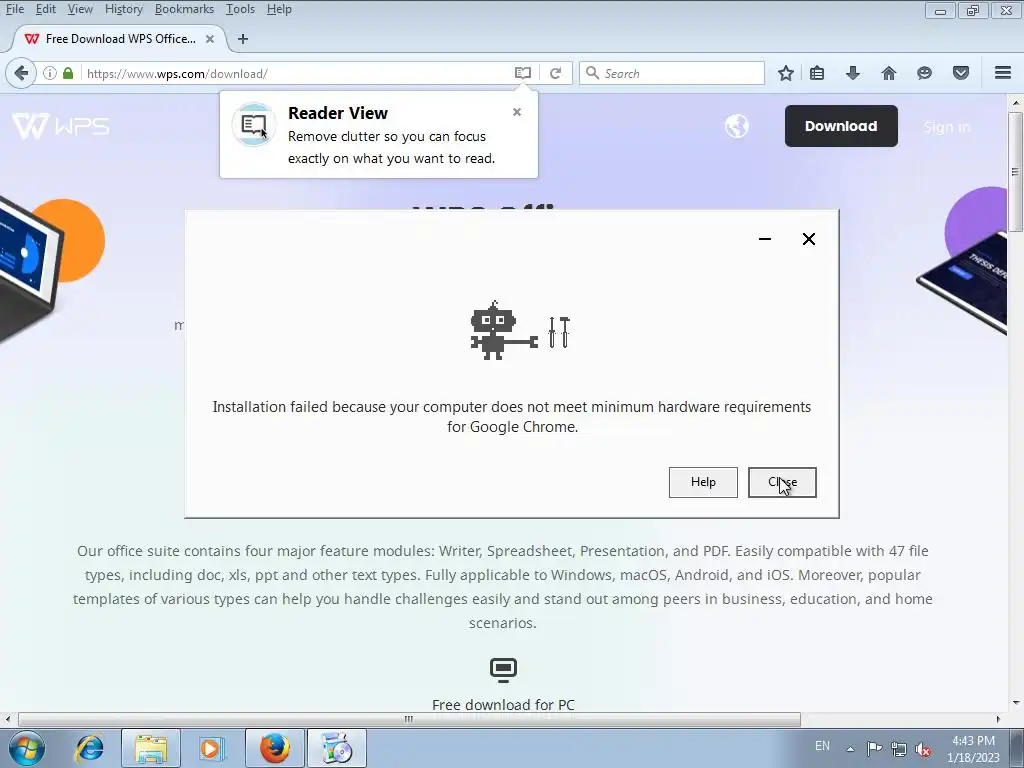
Task: Reload the page with the refresh icon
Action: pyautogui.click(x=555, y=73)
